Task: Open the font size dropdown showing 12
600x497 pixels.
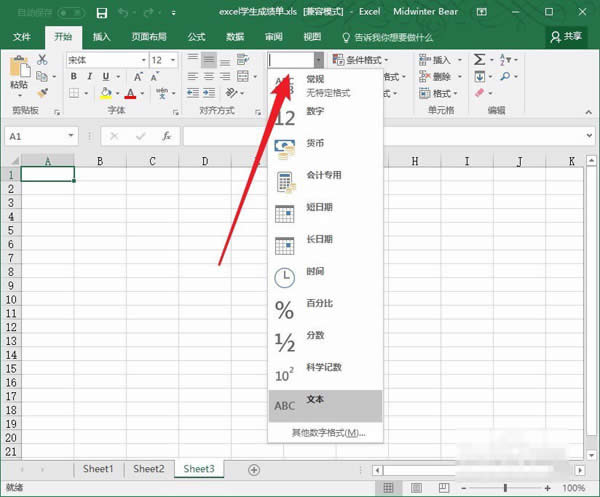Action: 172,60
